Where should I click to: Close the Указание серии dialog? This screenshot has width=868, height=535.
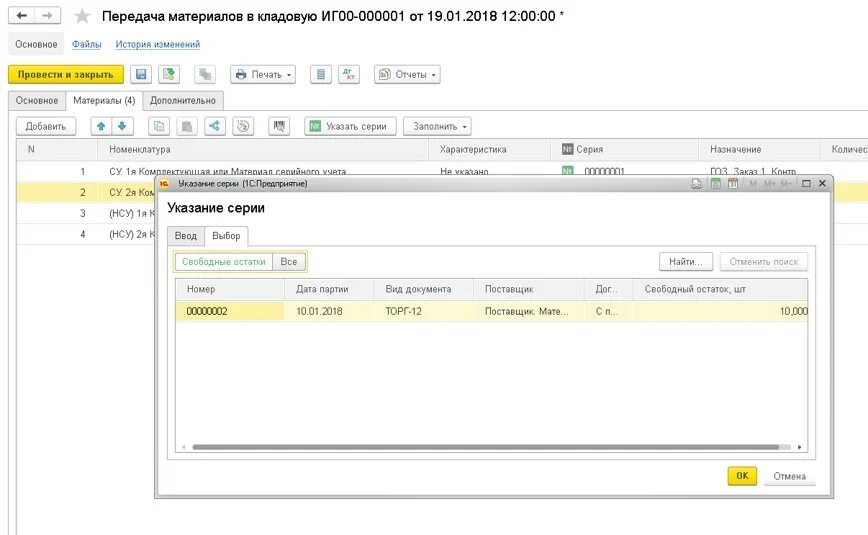pos(823,184)
